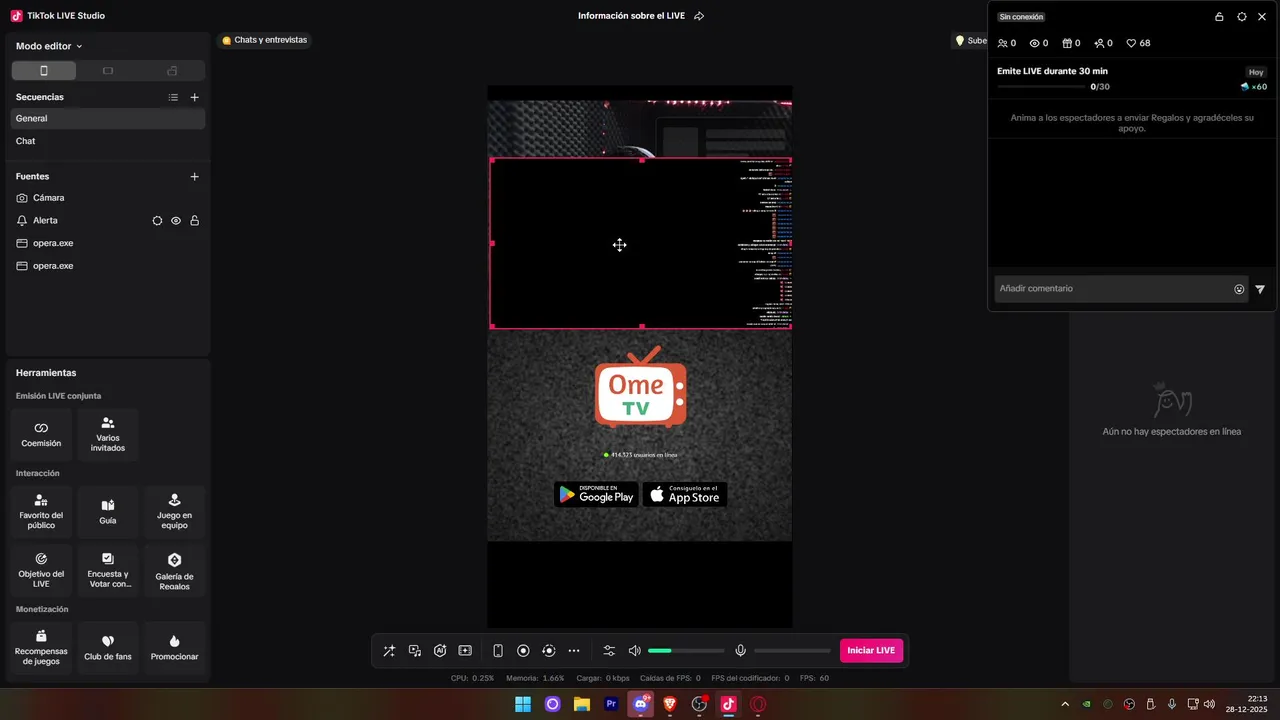Toggle the chat panel lock icon
The width and height of the screenshot is (1280, 720).
1219,17
